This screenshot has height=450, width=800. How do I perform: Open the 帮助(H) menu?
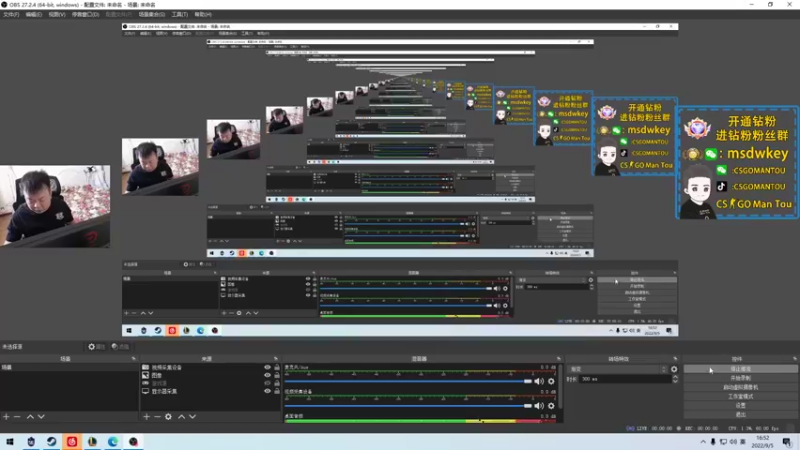tap(203, 14)
